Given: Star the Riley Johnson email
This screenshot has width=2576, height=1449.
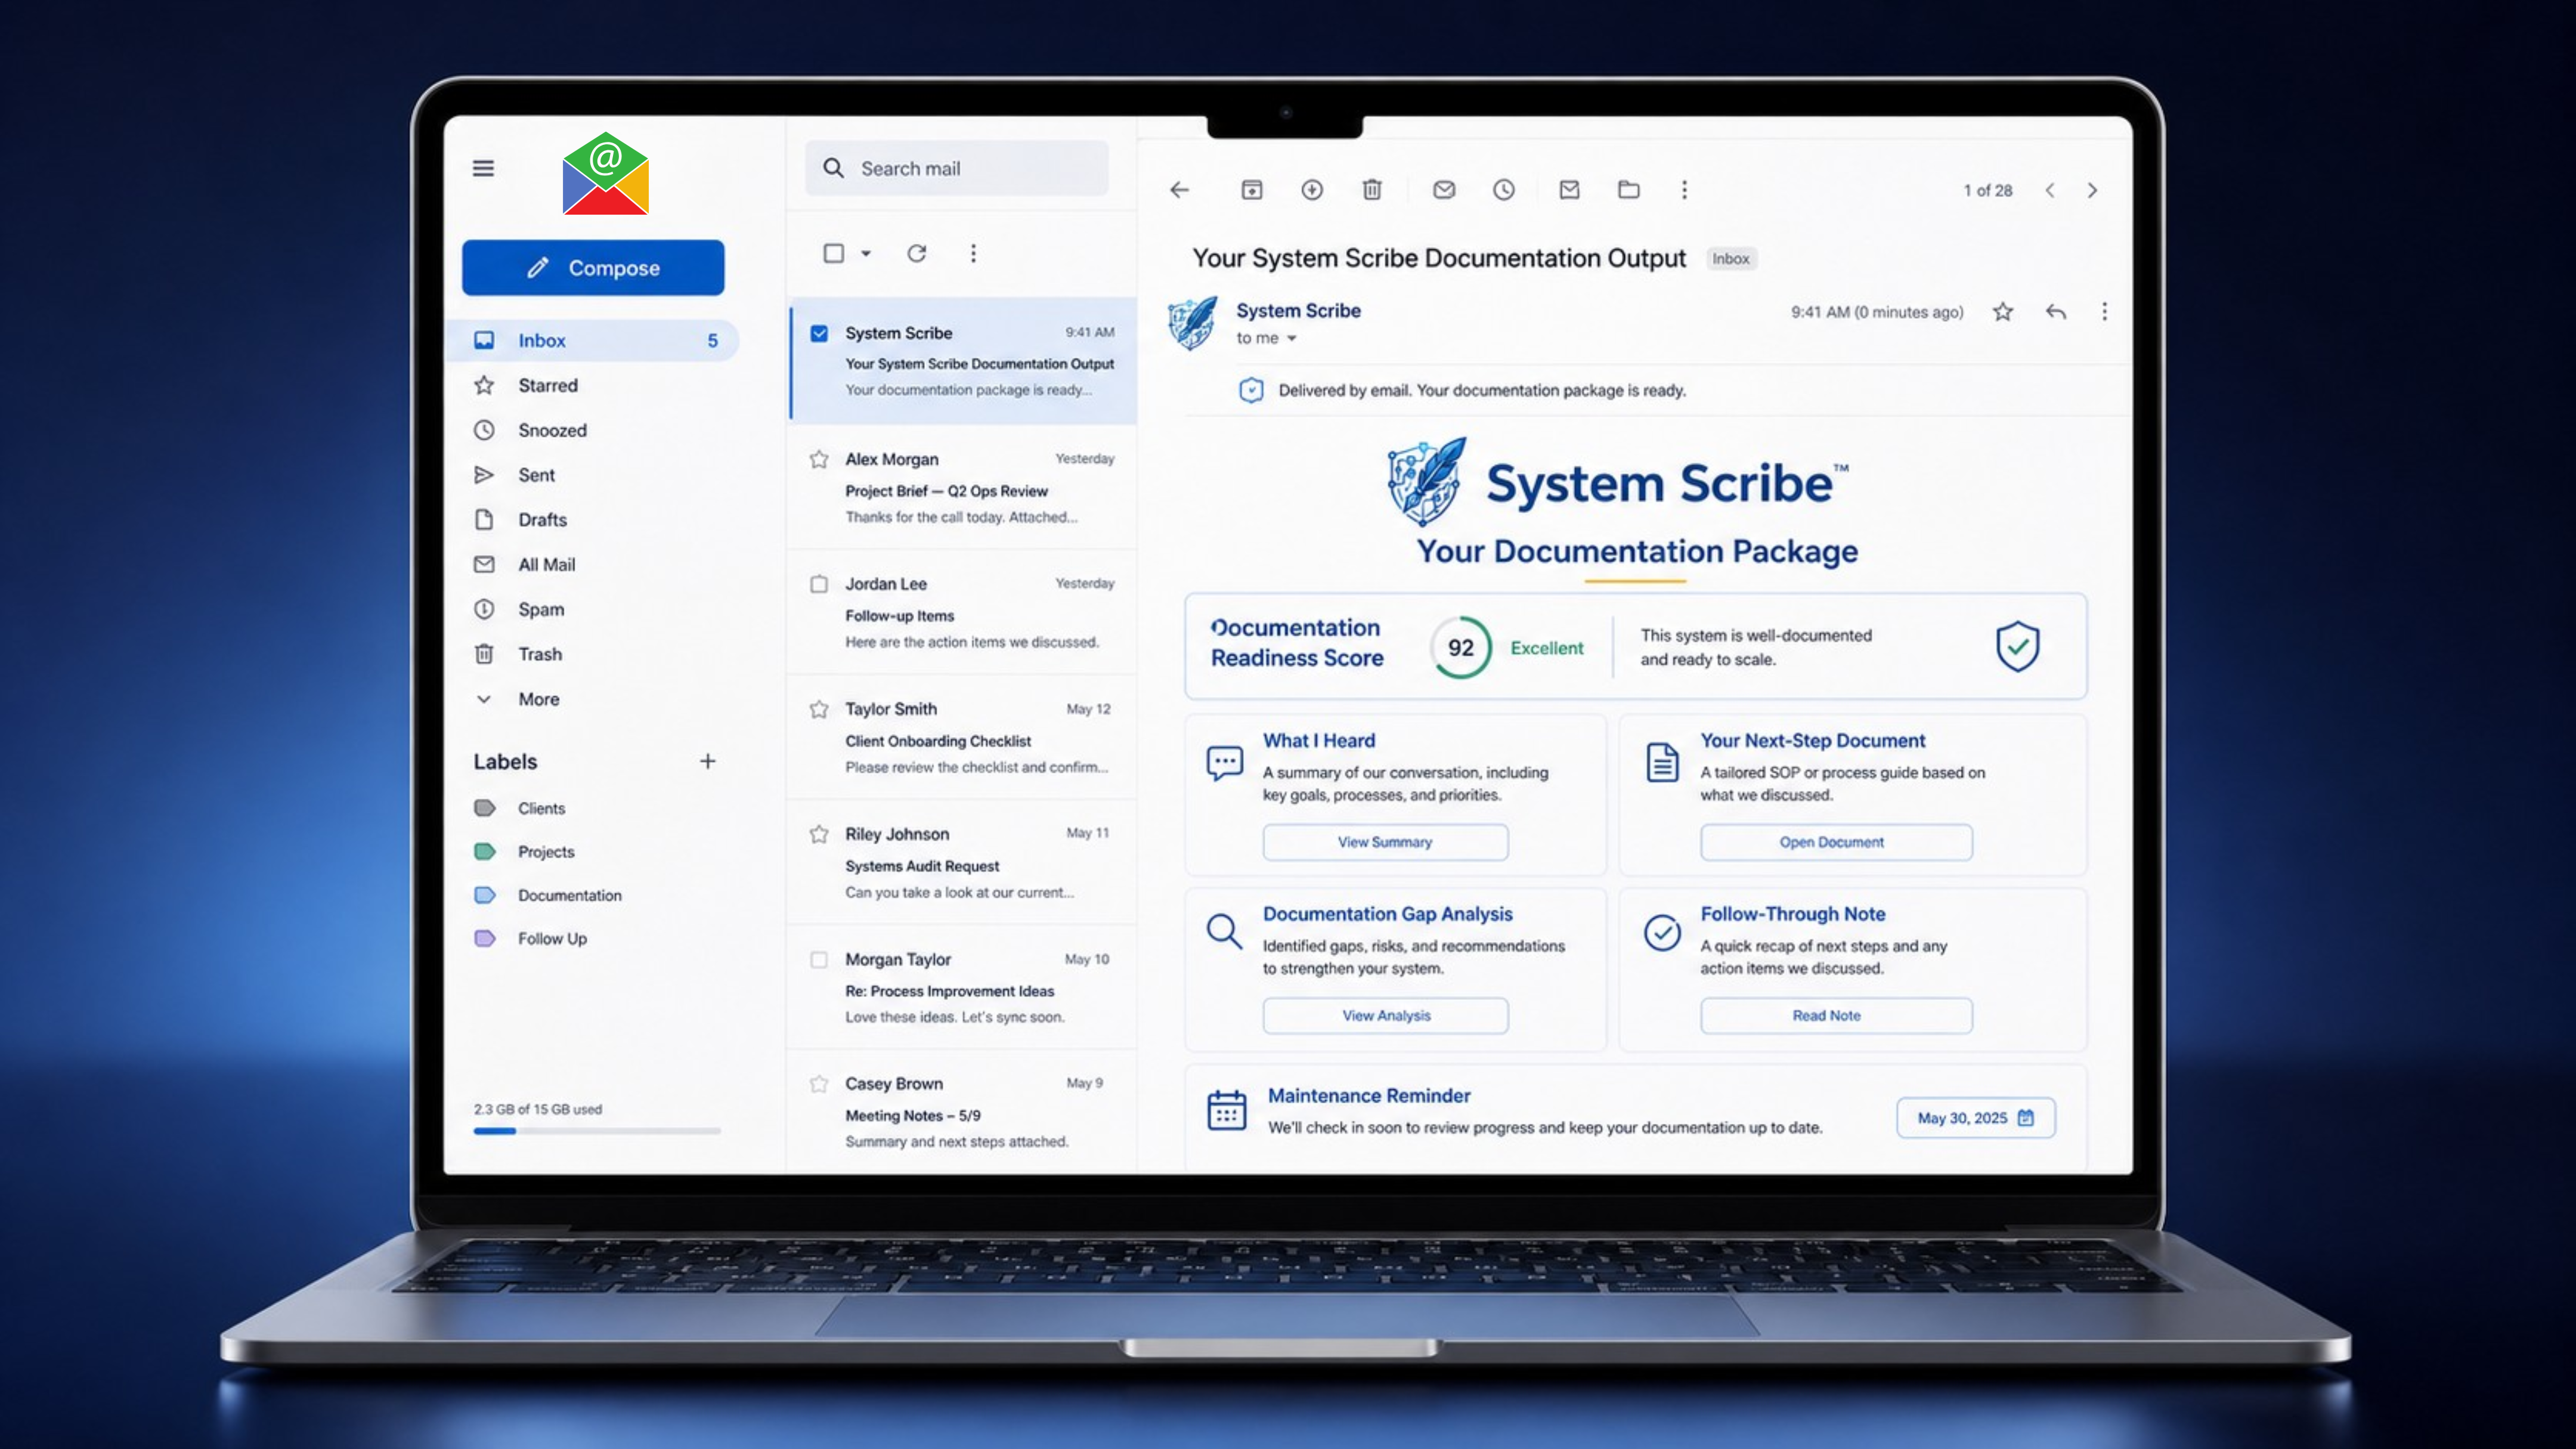Looking at the screenshot, I should tap(819, 834).
